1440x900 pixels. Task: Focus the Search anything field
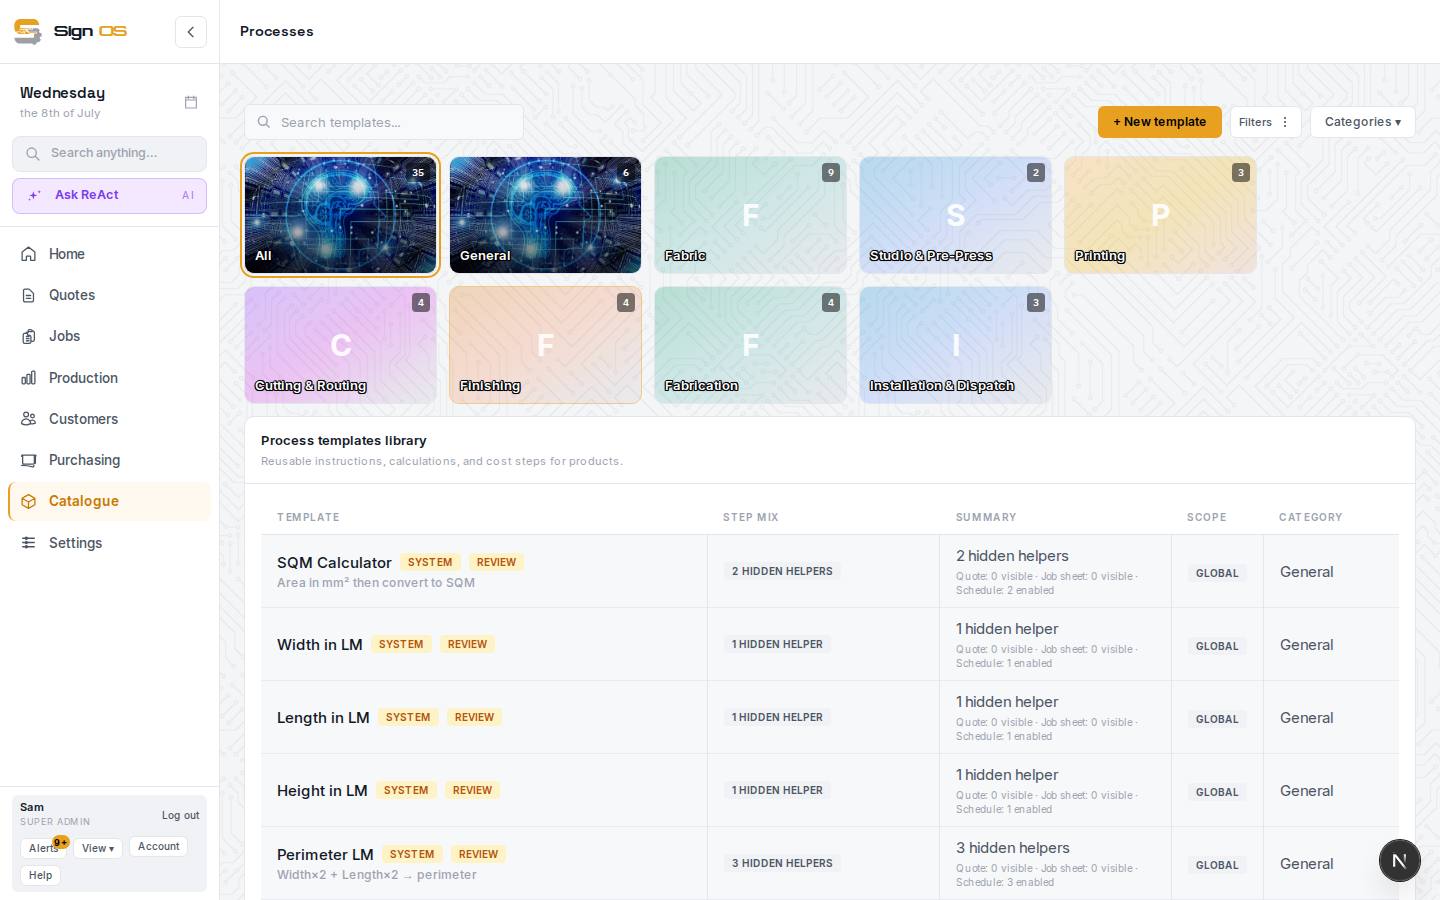coord(109,154)
